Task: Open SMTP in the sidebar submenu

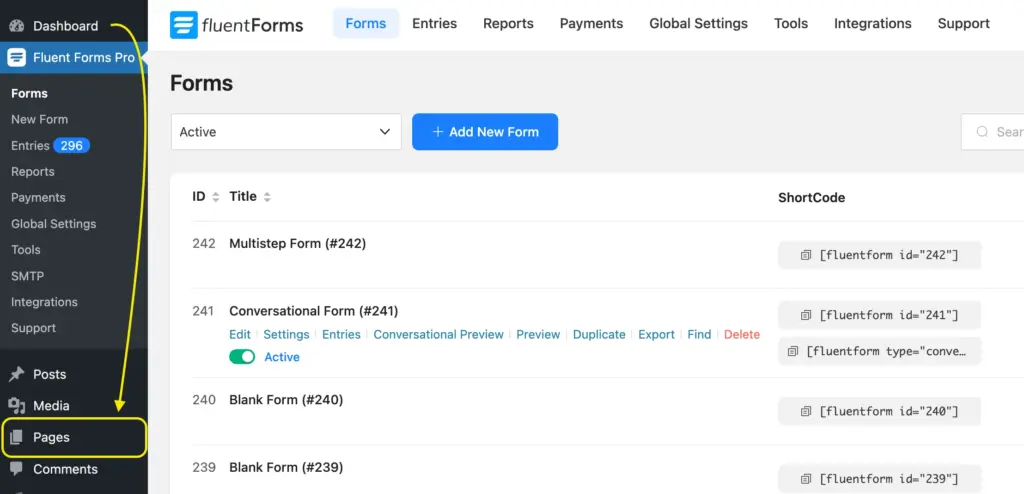Action: point(27,276)
